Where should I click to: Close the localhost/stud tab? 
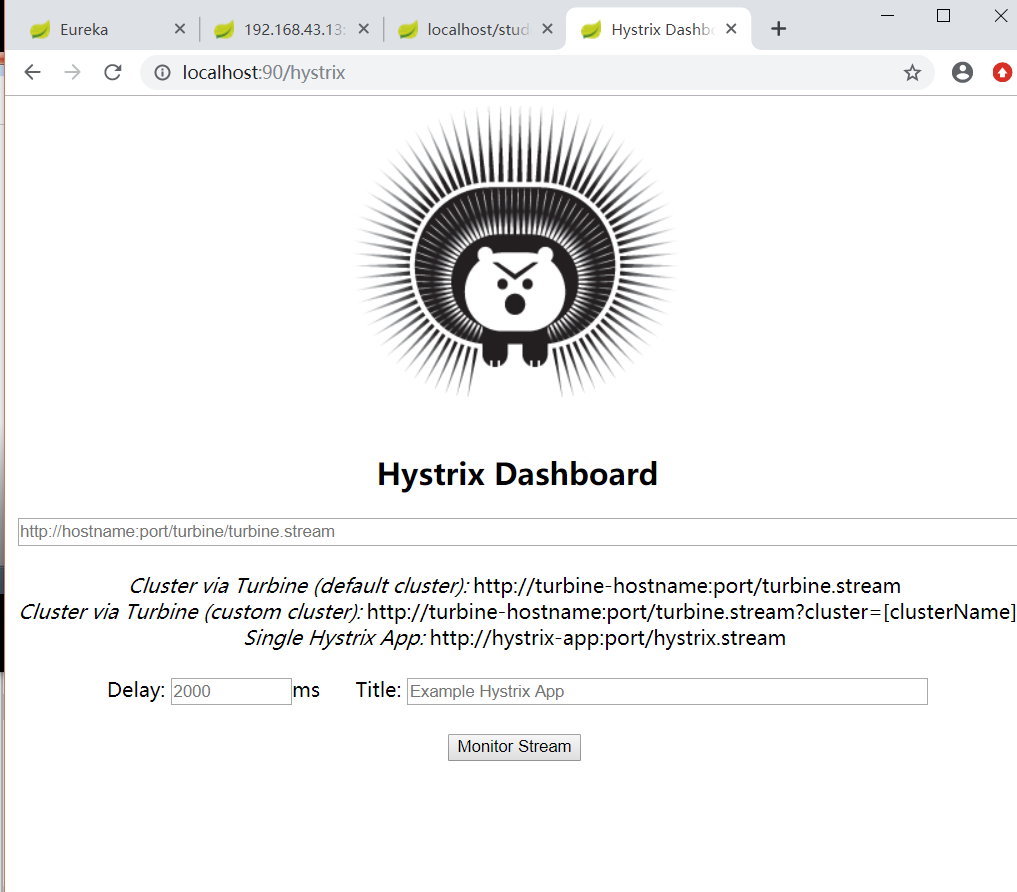547,29
